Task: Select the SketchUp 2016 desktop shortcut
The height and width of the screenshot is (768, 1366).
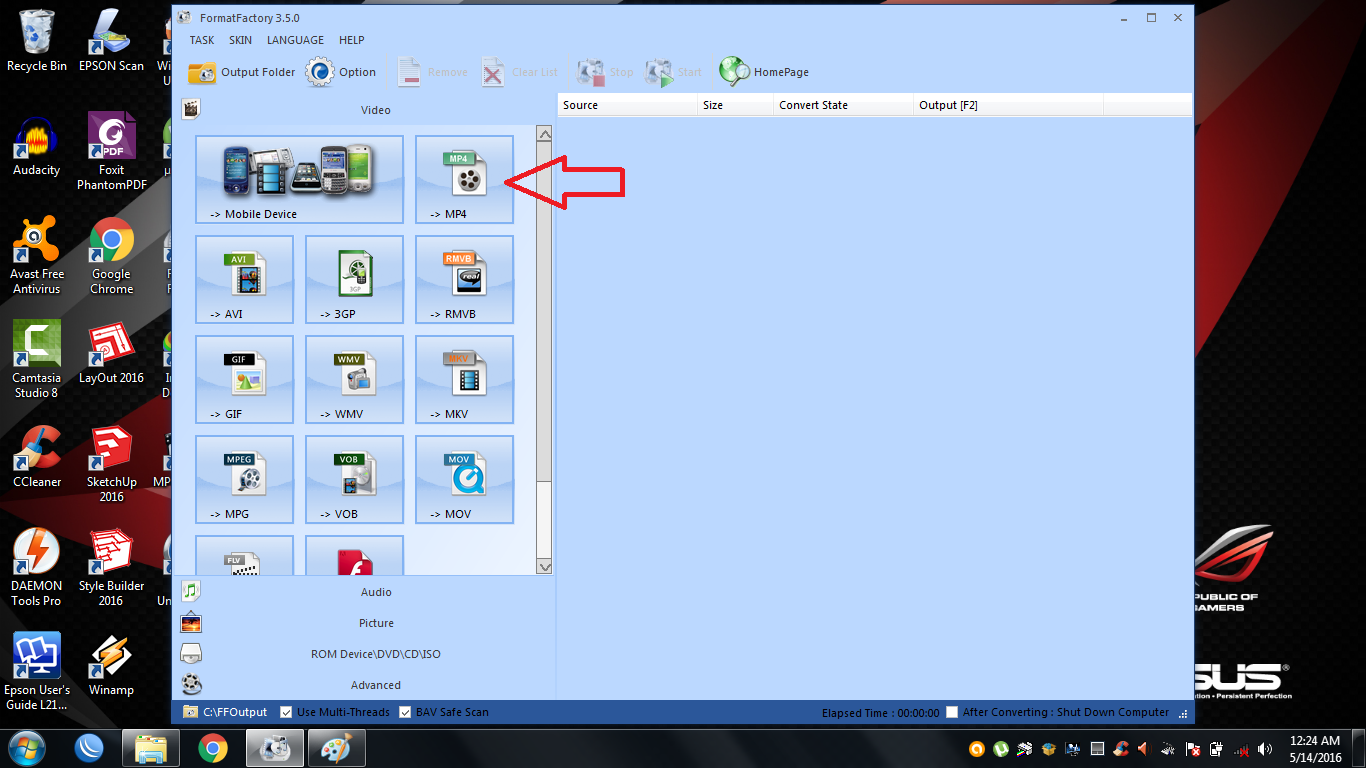Action: [x=111, y=464]
